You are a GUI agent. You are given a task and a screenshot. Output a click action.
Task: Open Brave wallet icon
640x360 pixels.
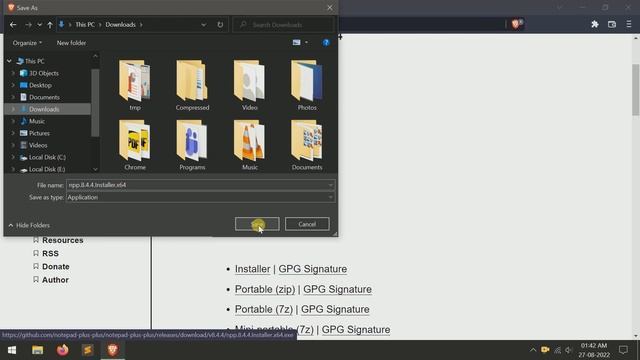coord(612,24)
